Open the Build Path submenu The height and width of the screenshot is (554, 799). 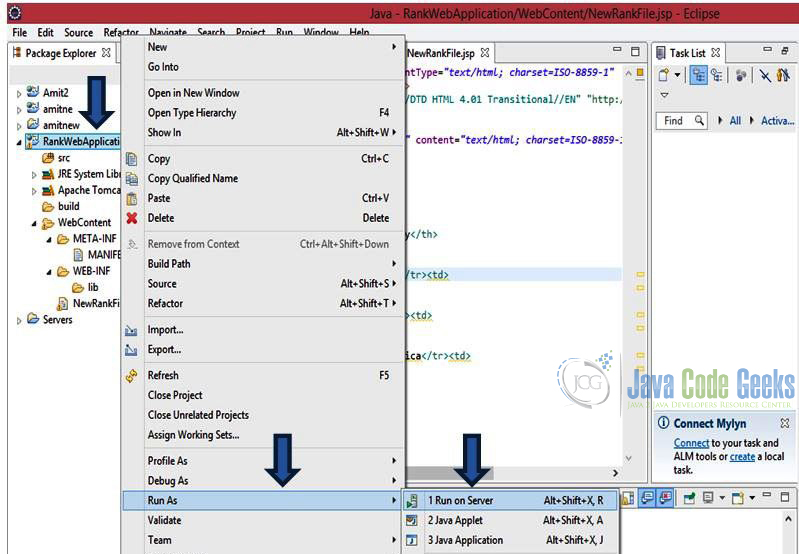click(x=262, y=263)
